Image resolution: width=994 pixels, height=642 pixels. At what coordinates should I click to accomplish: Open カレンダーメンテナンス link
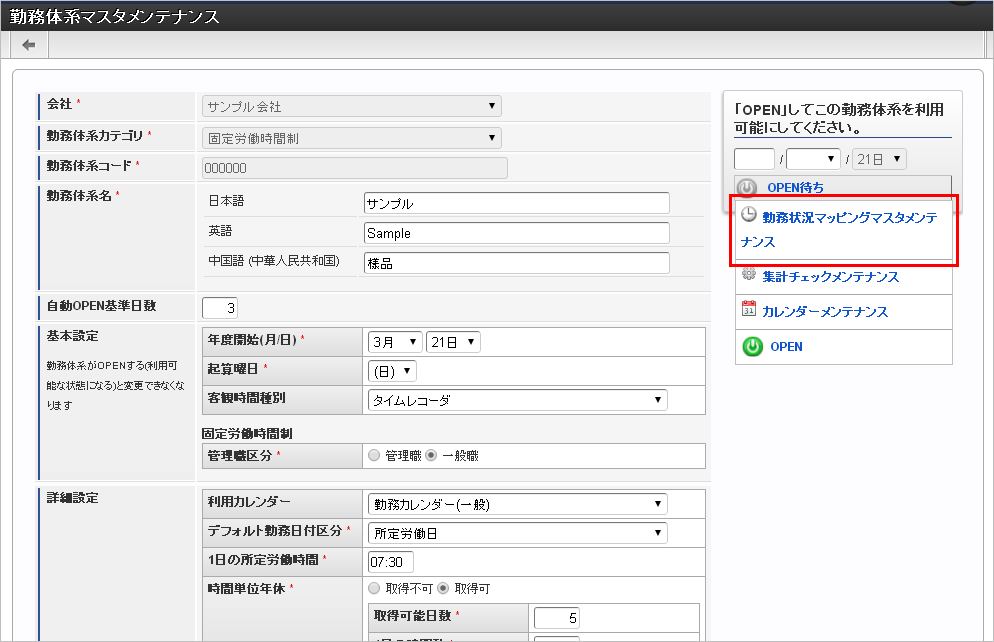click(x=825, y=312)
